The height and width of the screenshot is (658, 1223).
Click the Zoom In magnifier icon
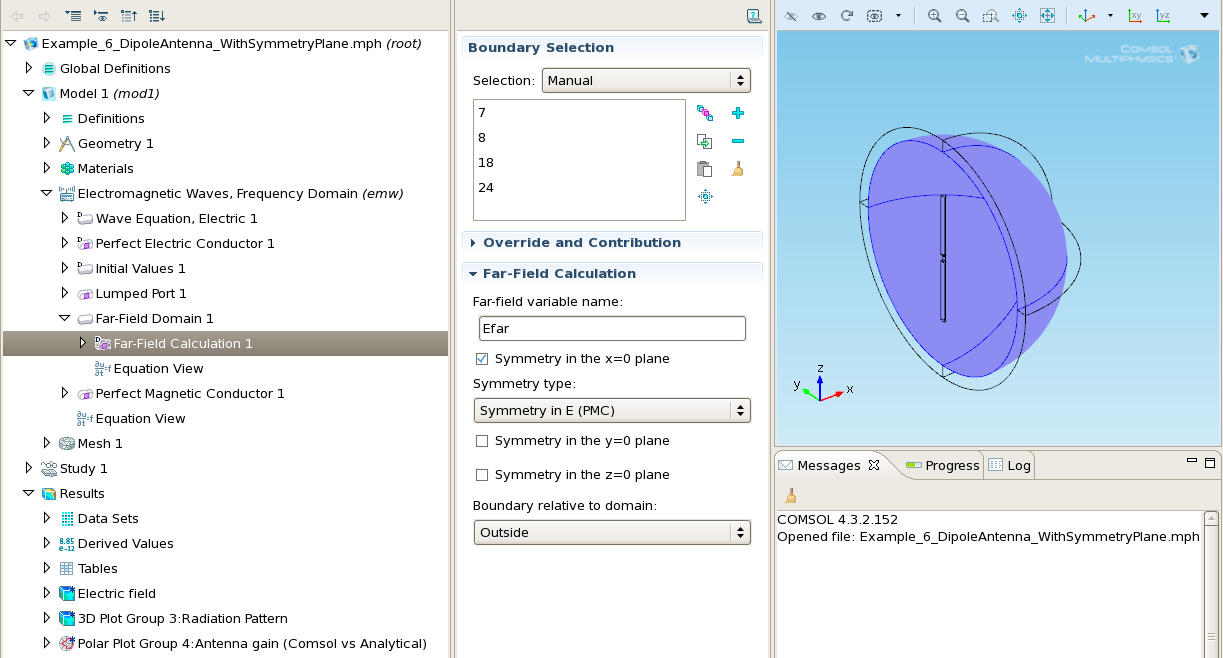(x=934, y=16)
